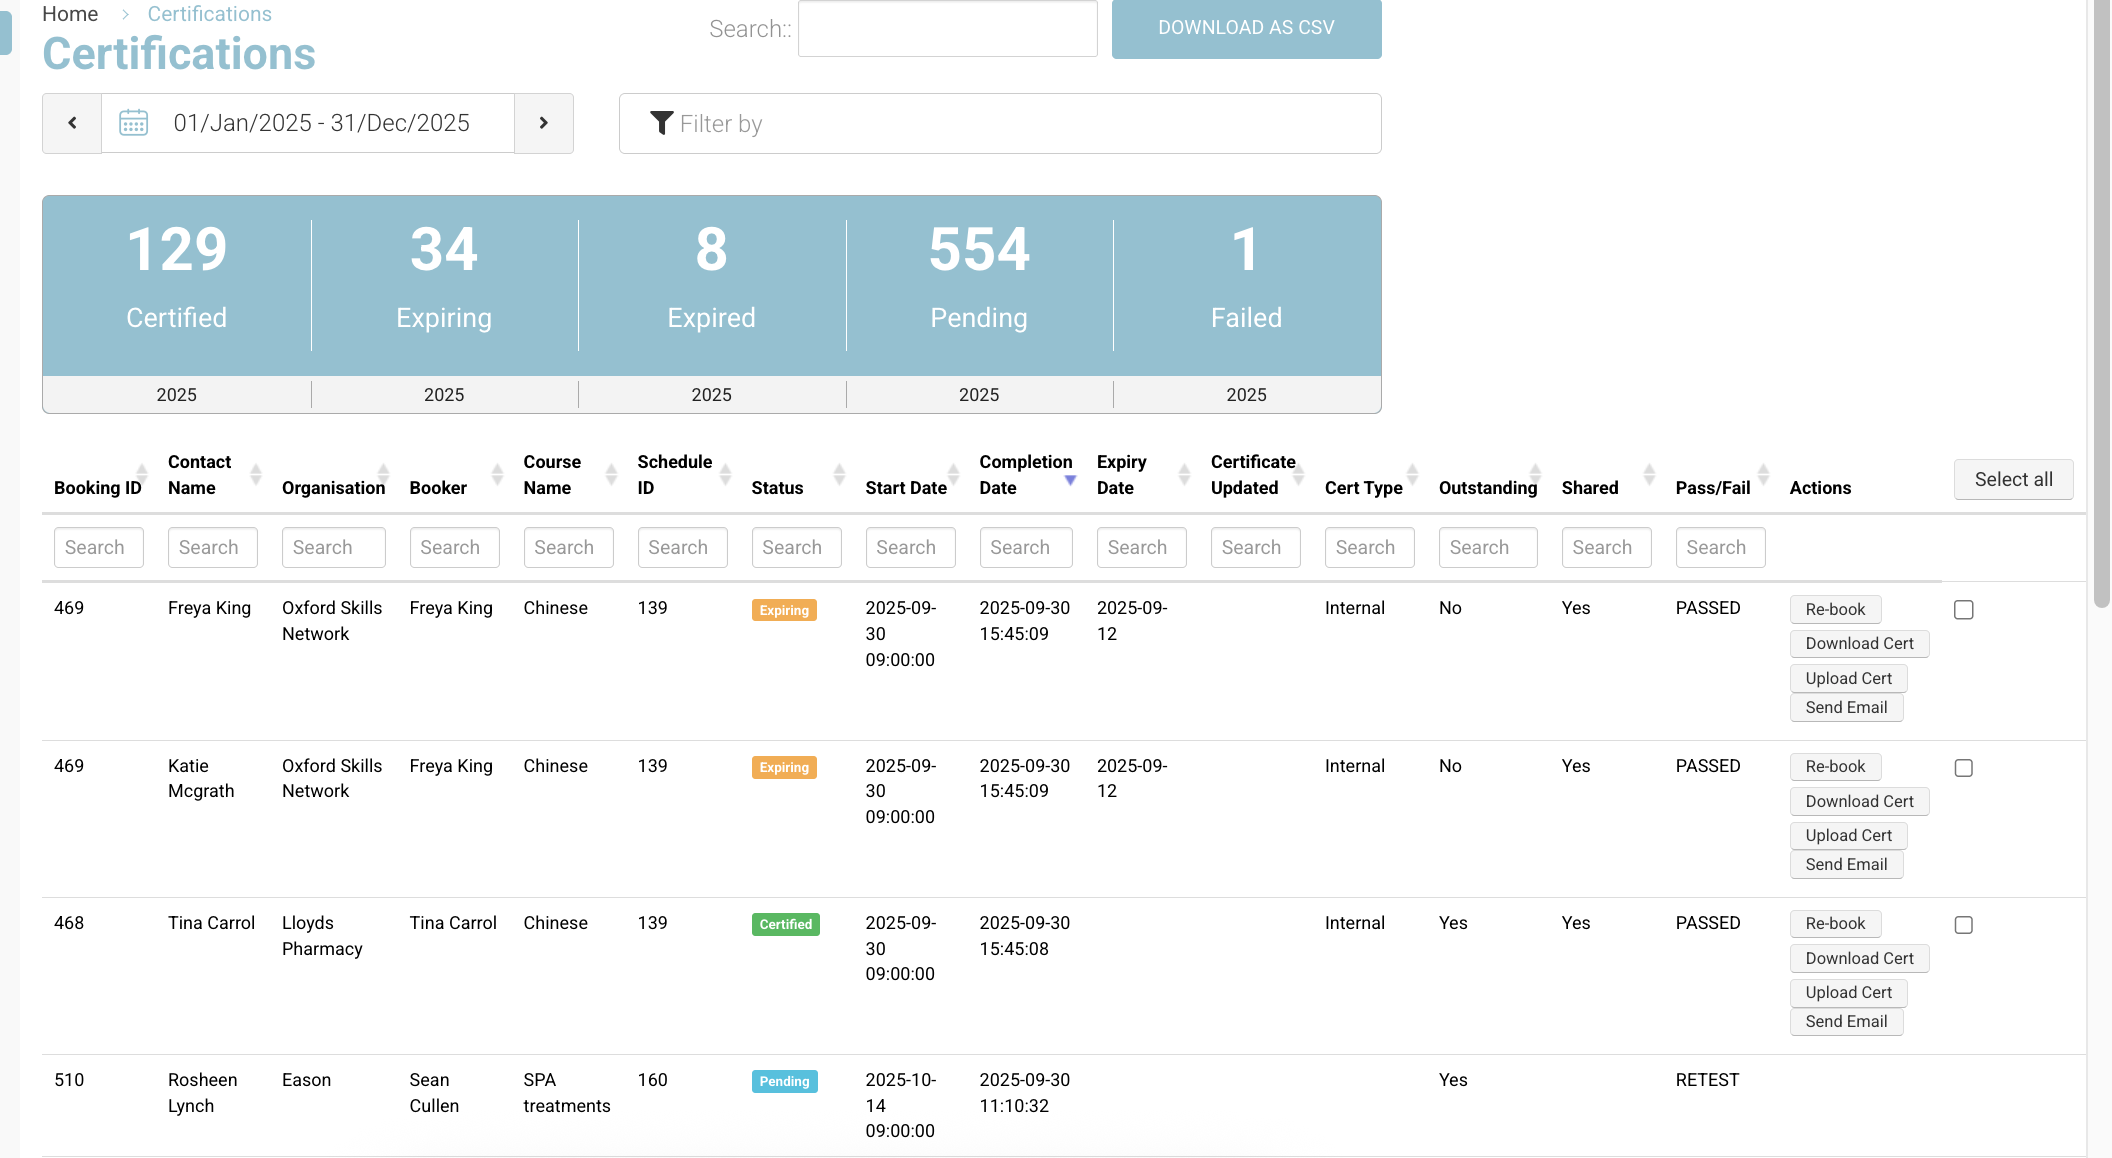Screen dimensions: 2112x1158
Task: Tick checkbox for Katie Mcgrath row
Action: point(1963,768)
